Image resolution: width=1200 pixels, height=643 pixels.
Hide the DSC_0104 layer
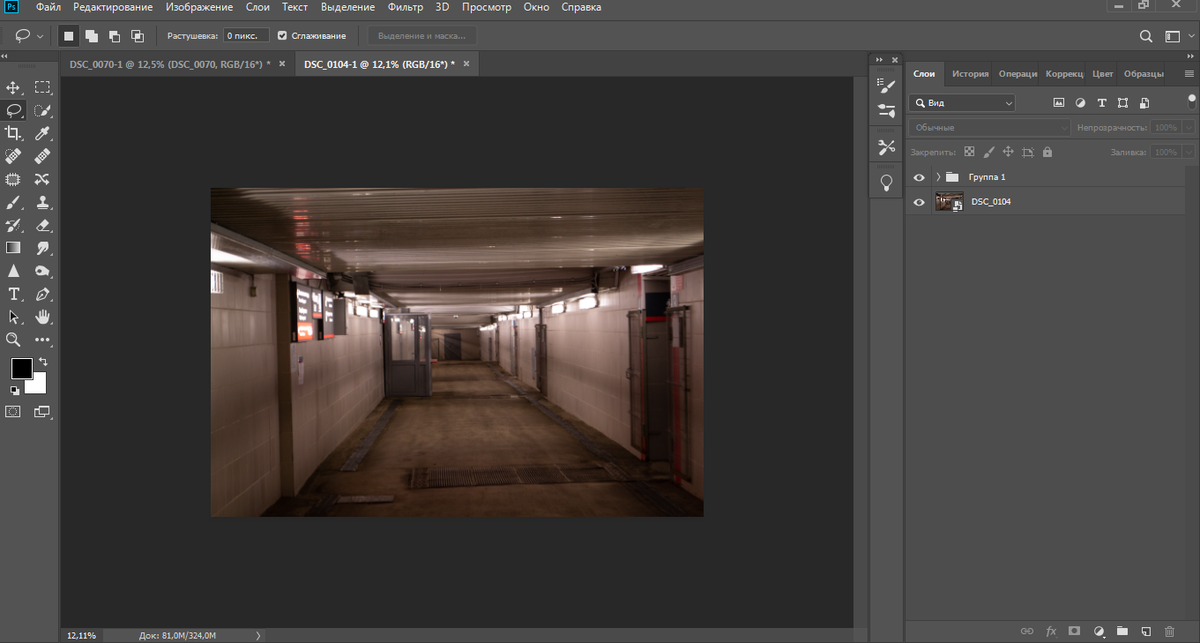(x=919, y=202)
